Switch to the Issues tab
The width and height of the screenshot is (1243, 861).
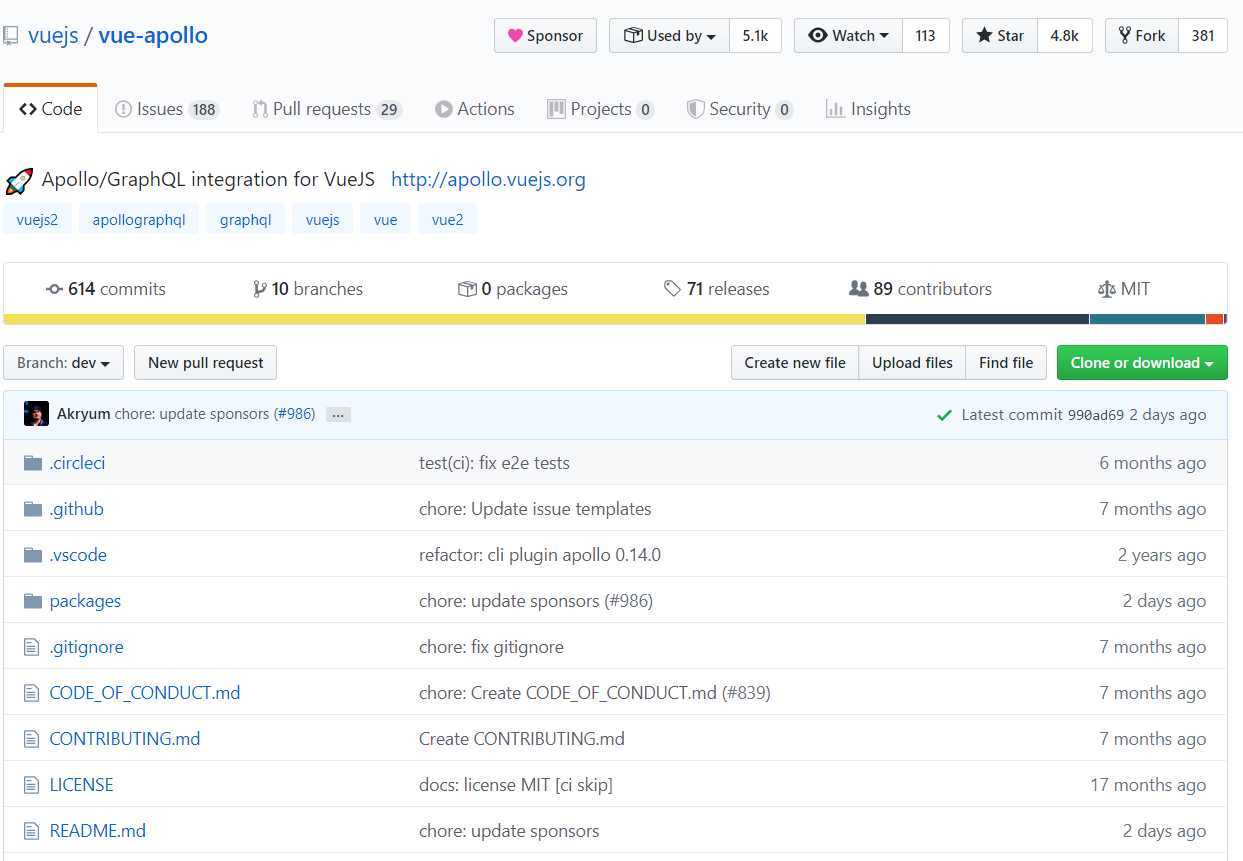click(167, 109)
